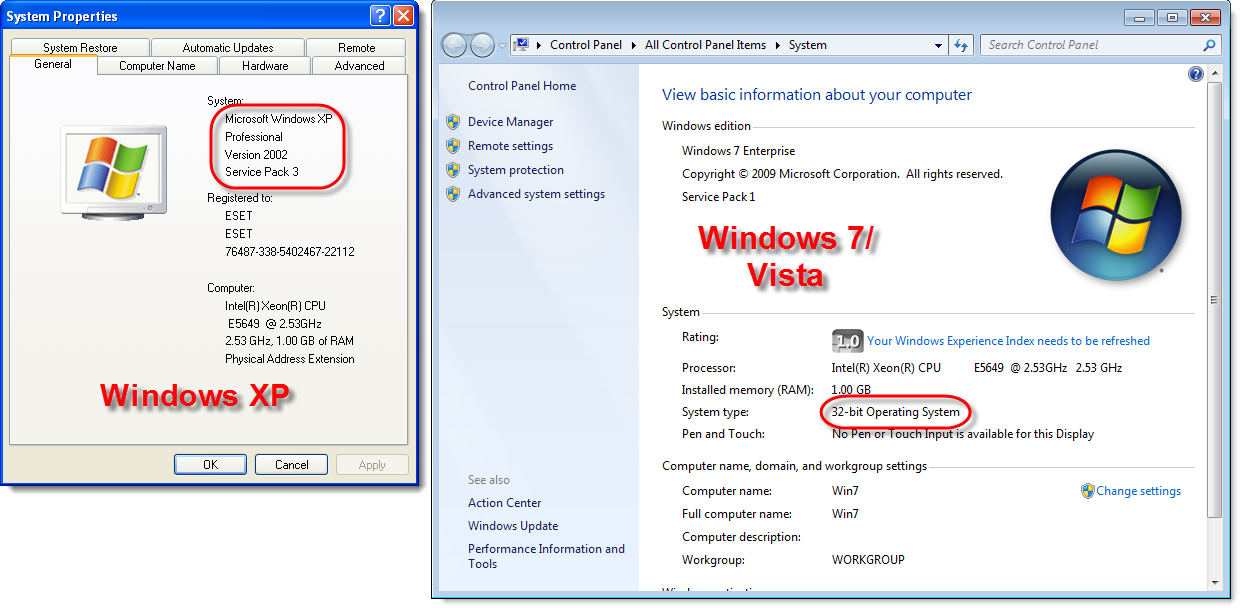Click the "32-bit Operating System" value
The image size is (1240, 608).
tap(896, 412)
